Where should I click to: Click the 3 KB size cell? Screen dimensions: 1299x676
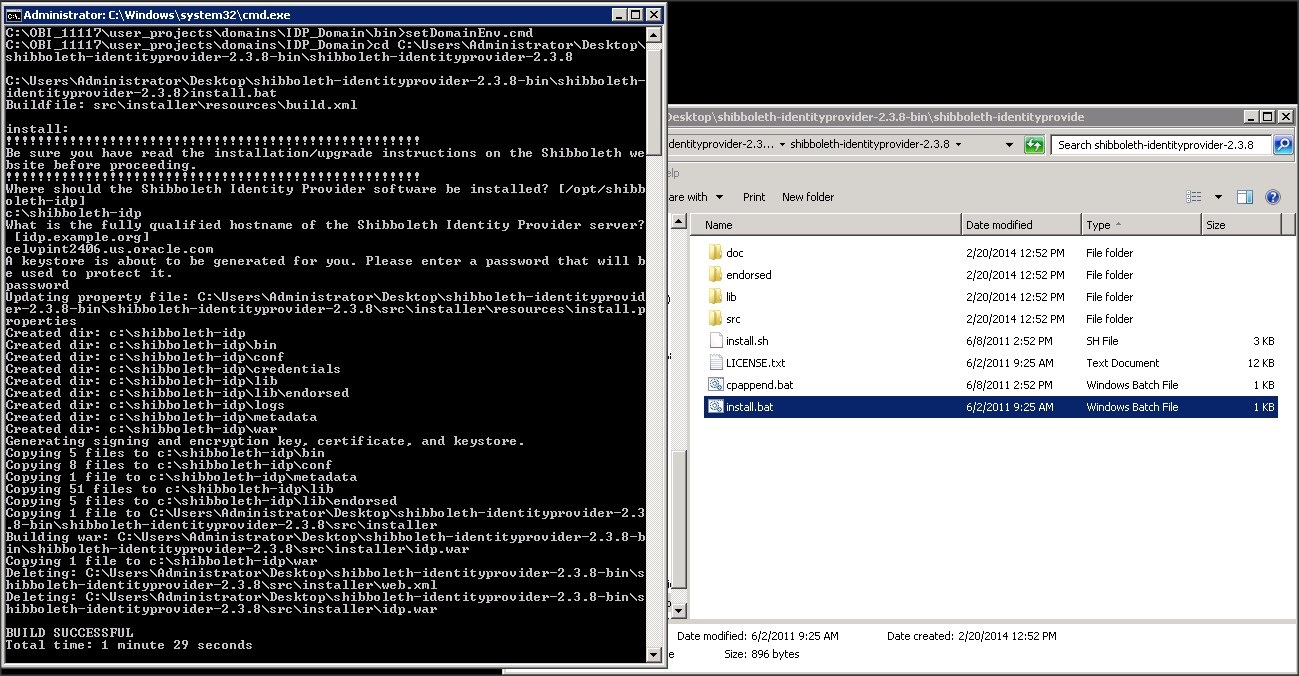[x=1265, y=341]
